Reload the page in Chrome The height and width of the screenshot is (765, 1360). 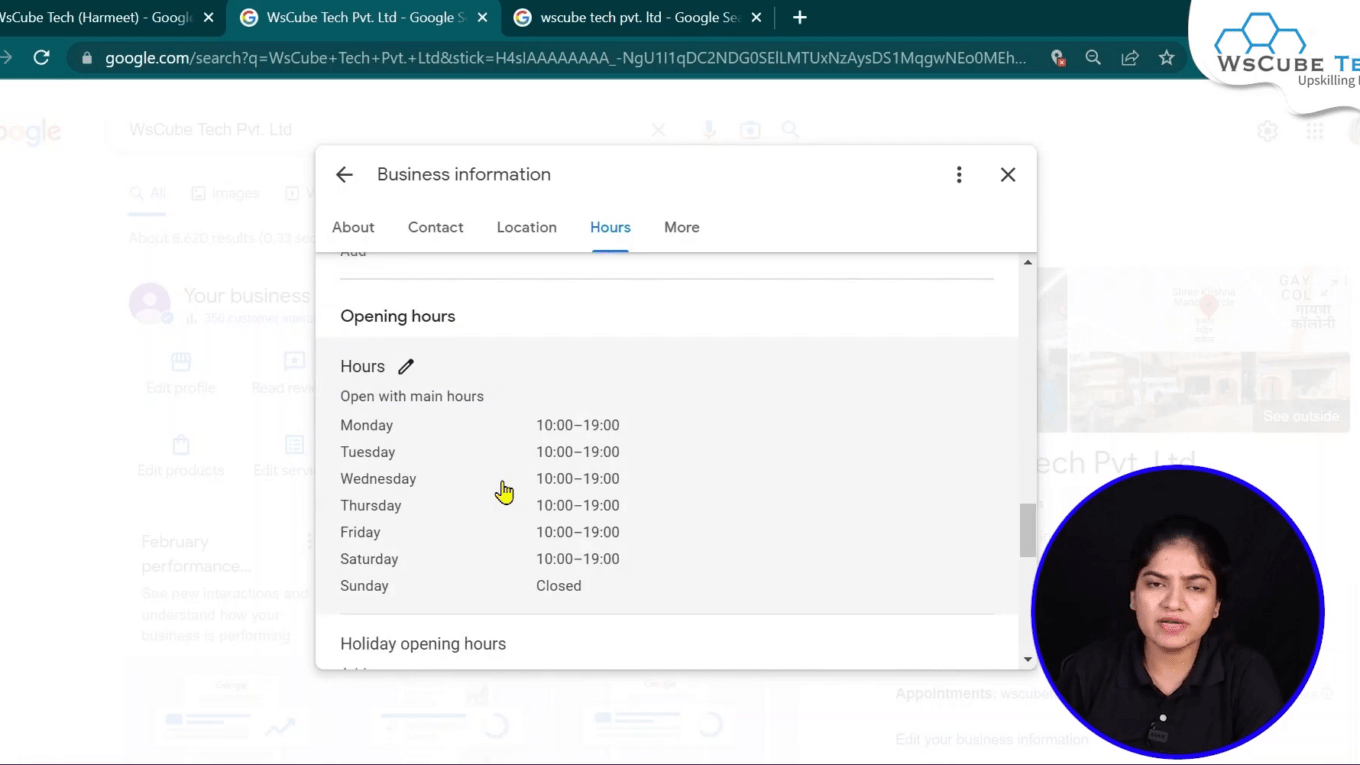[x=41, y=58]
